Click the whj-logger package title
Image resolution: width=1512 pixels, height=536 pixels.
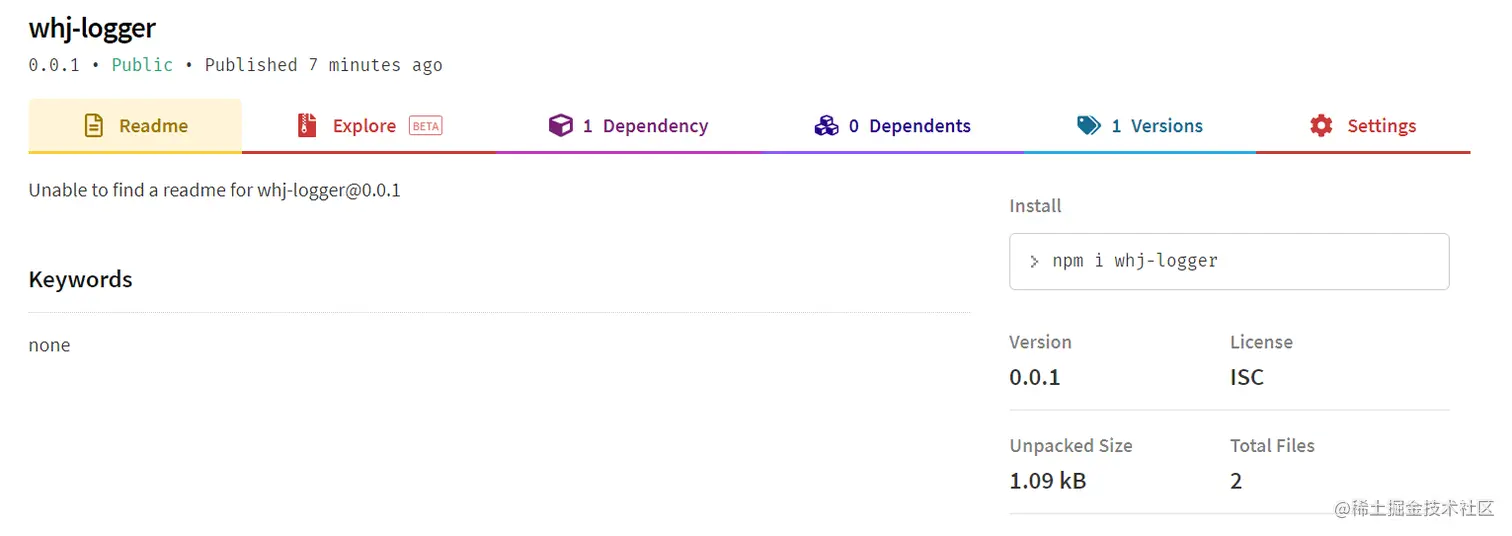pos(92,28)
